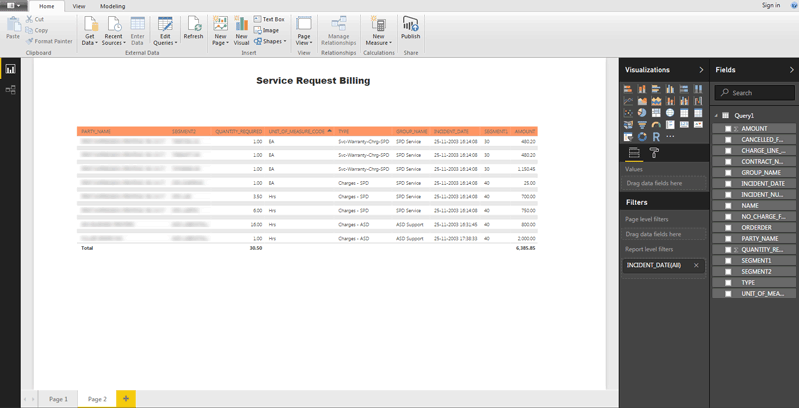Check the AMOUNT field checkbox
Viewport: 799px width, 408px height.
728,129
